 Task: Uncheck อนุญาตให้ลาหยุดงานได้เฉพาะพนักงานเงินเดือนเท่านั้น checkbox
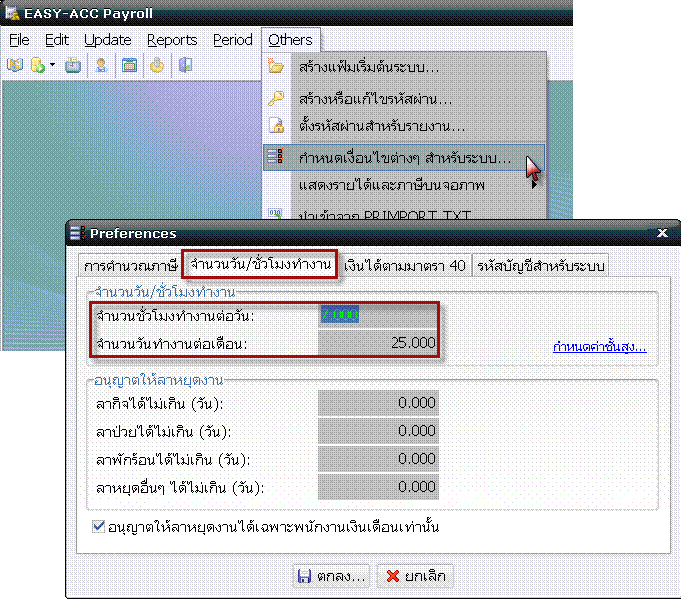click(98, 526)
